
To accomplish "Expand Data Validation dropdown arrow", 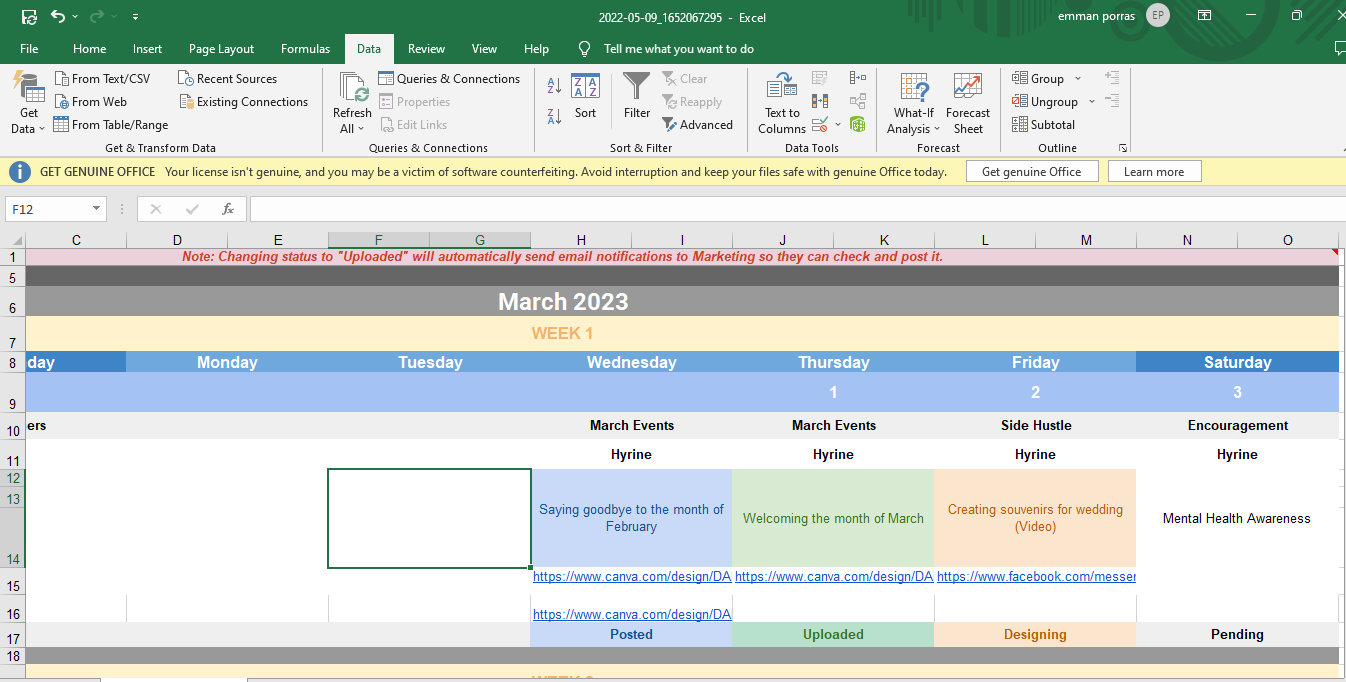I will click(x=838, y=125).
